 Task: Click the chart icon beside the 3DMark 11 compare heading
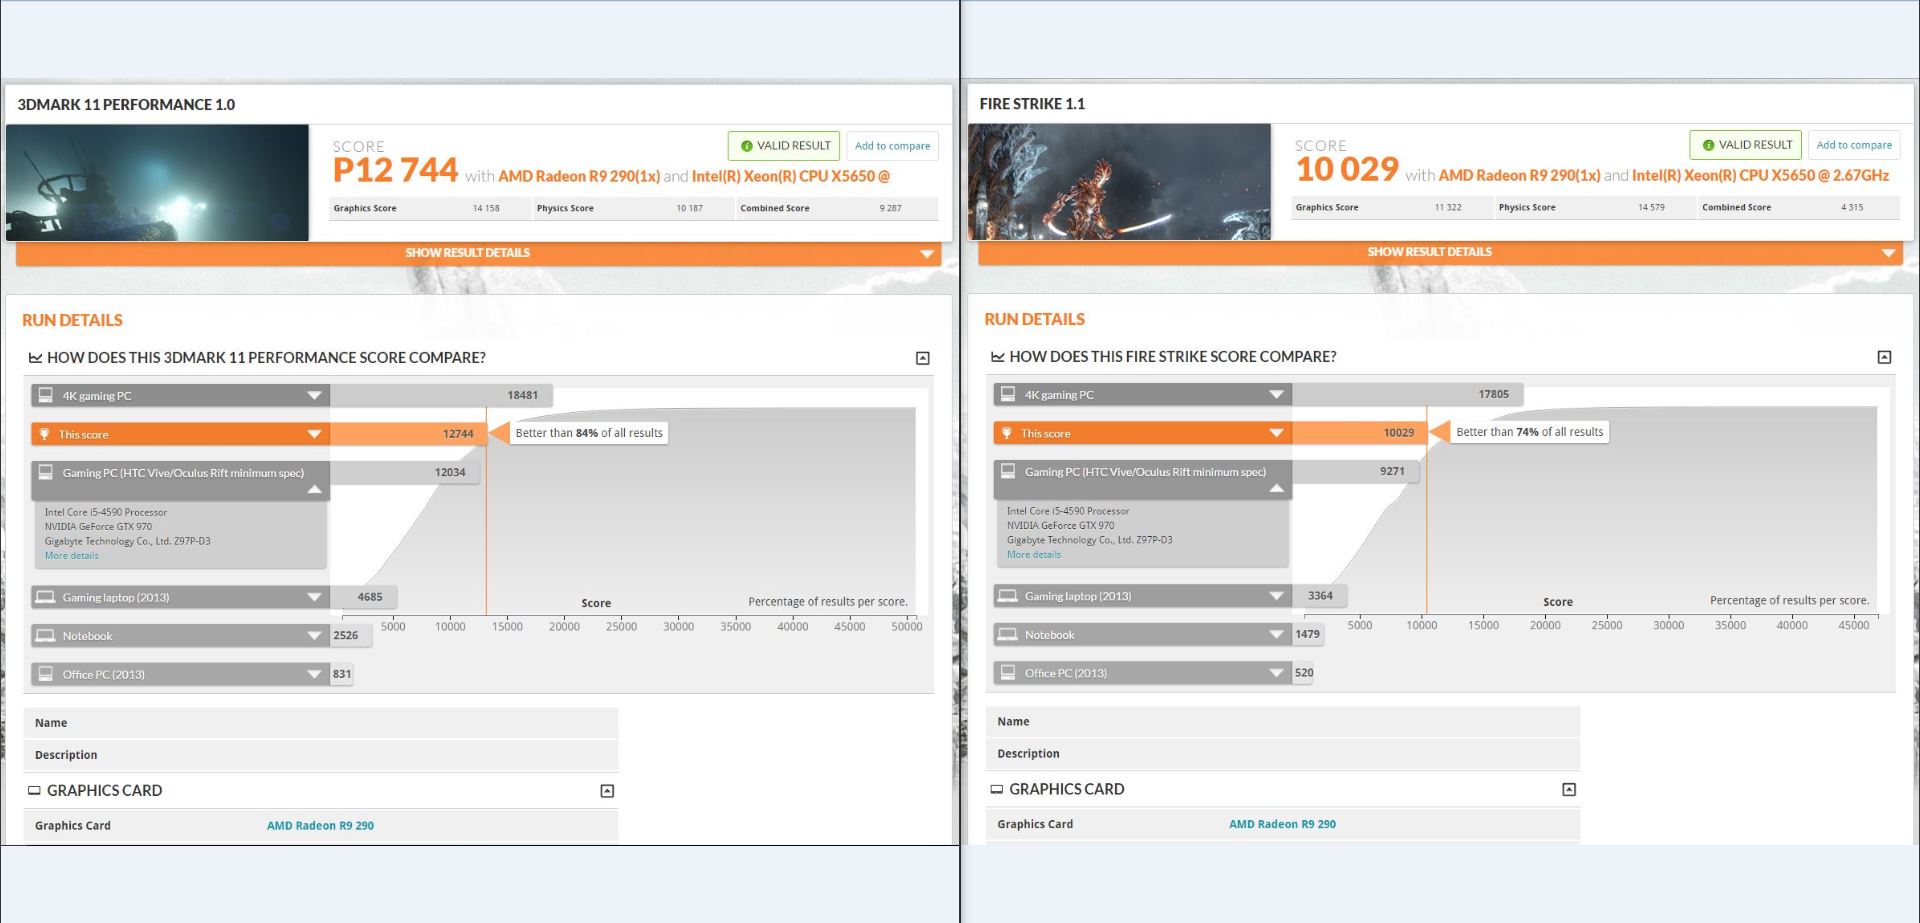tap(35, 358)
